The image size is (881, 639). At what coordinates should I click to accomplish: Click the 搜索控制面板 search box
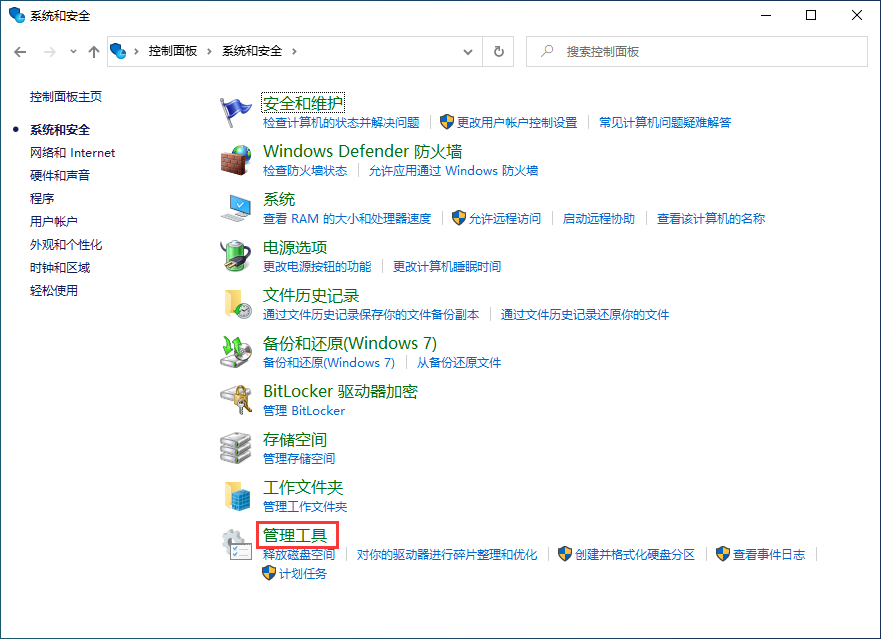click(700, 51)
